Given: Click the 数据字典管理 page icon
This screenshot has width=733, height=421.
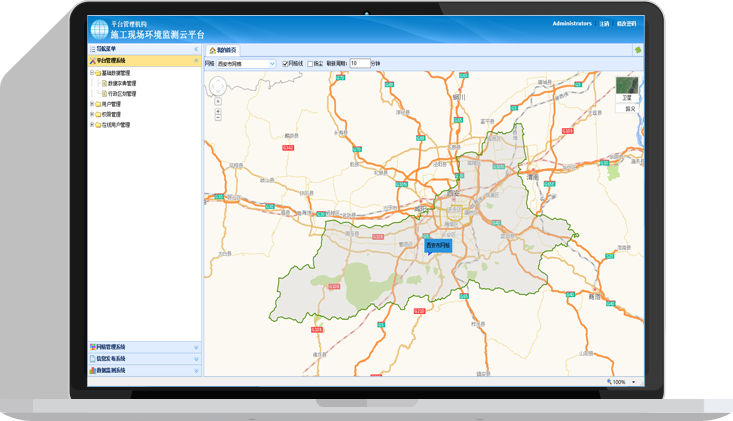Looking at the screenshot, I should 104,83.
